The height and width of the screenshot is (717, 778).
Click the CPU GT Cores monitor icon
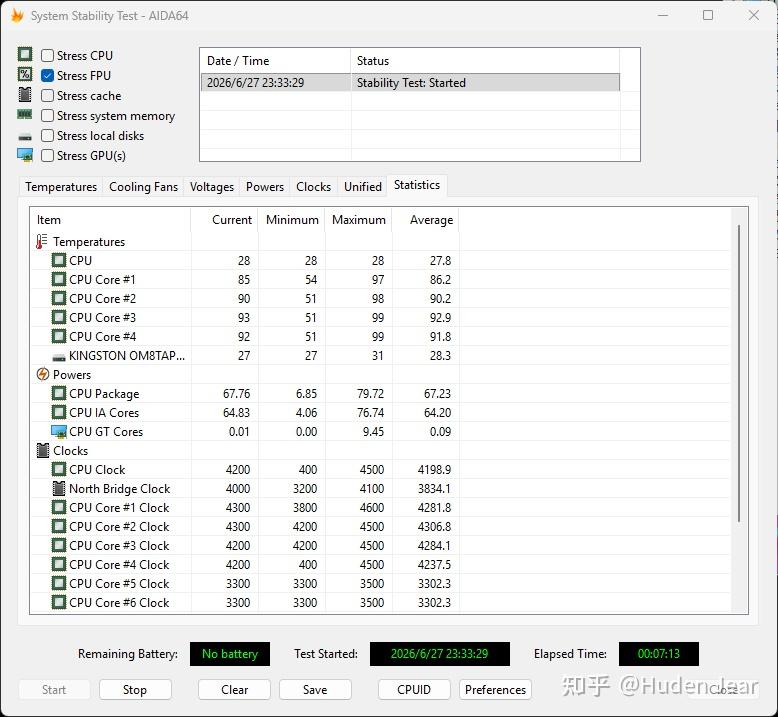(59, 432)
